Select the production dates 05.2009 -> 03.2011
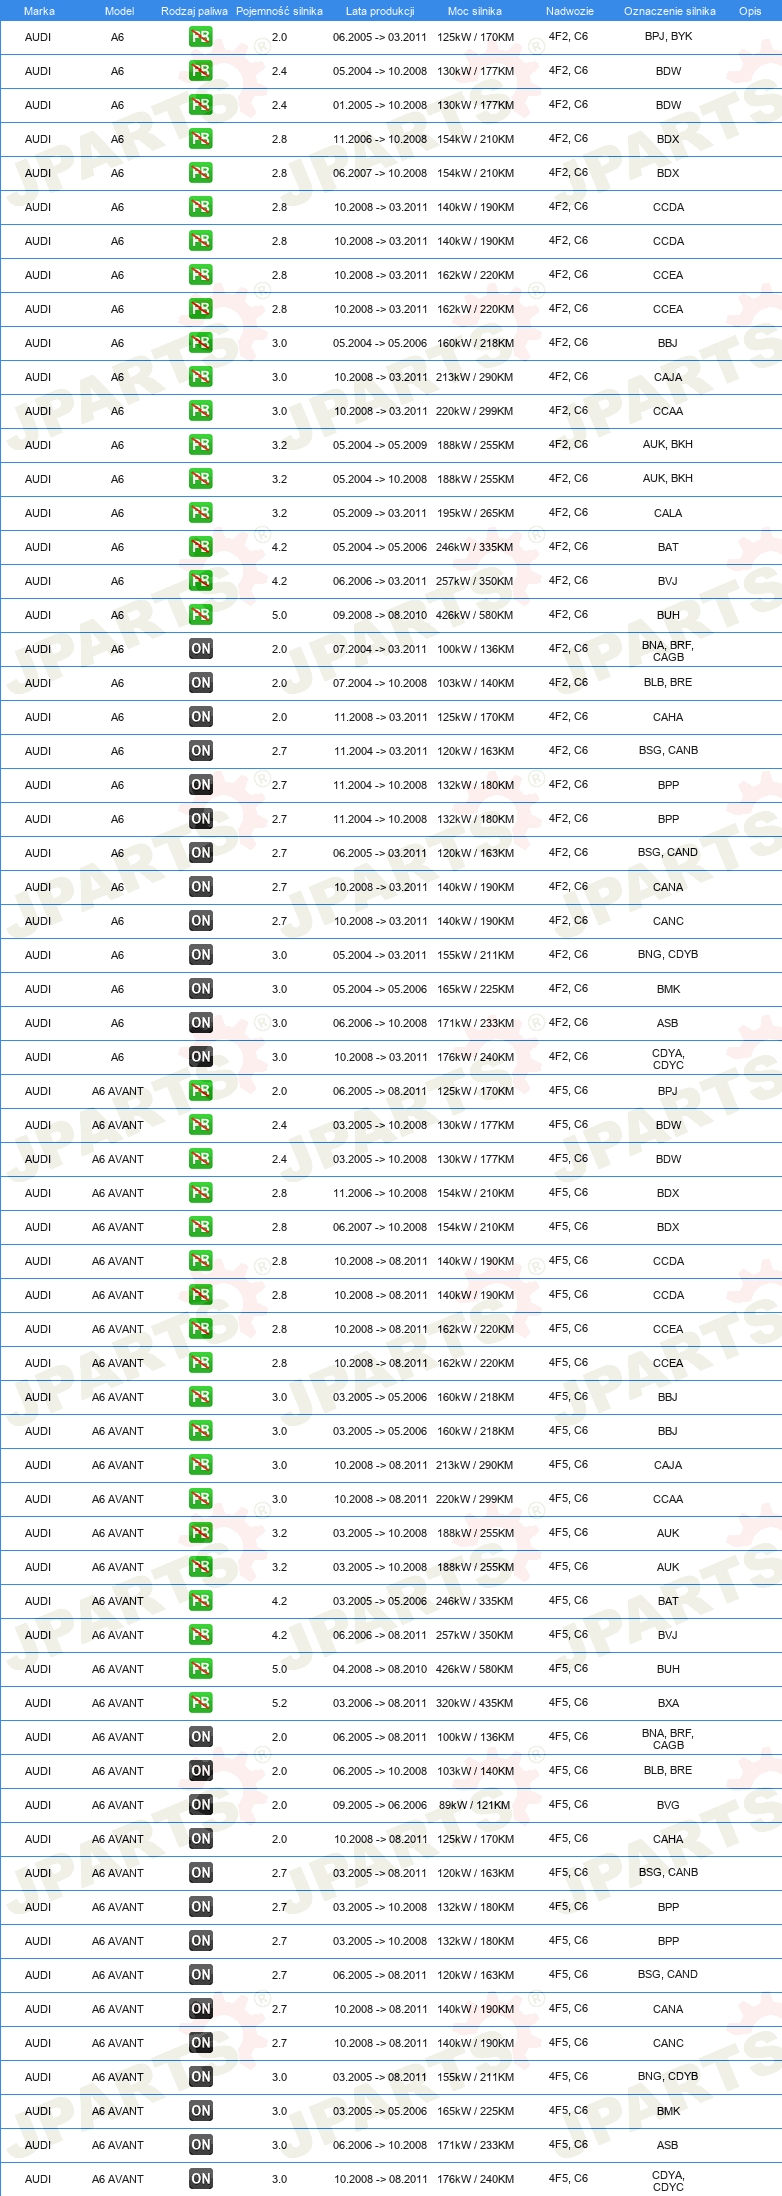This screenshot has width=782, height=2196. click(380, 513)
